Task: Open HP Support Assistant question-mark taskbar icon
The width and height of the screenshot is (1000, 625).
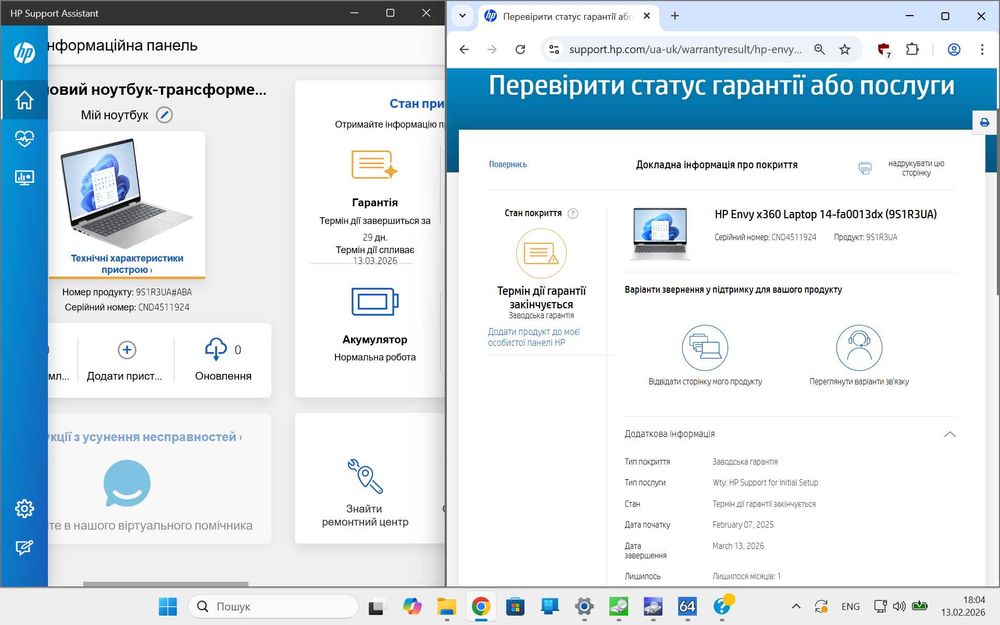Action: pos(722,605)
